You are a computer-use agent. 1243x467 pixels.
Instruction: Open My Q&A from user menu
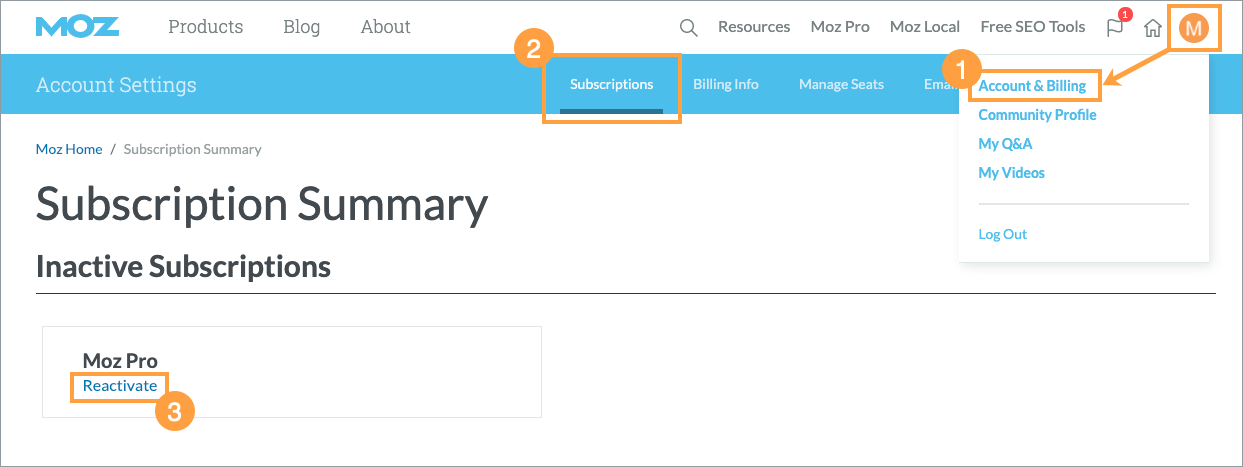pyautogui.click(x=1005, y=144)
